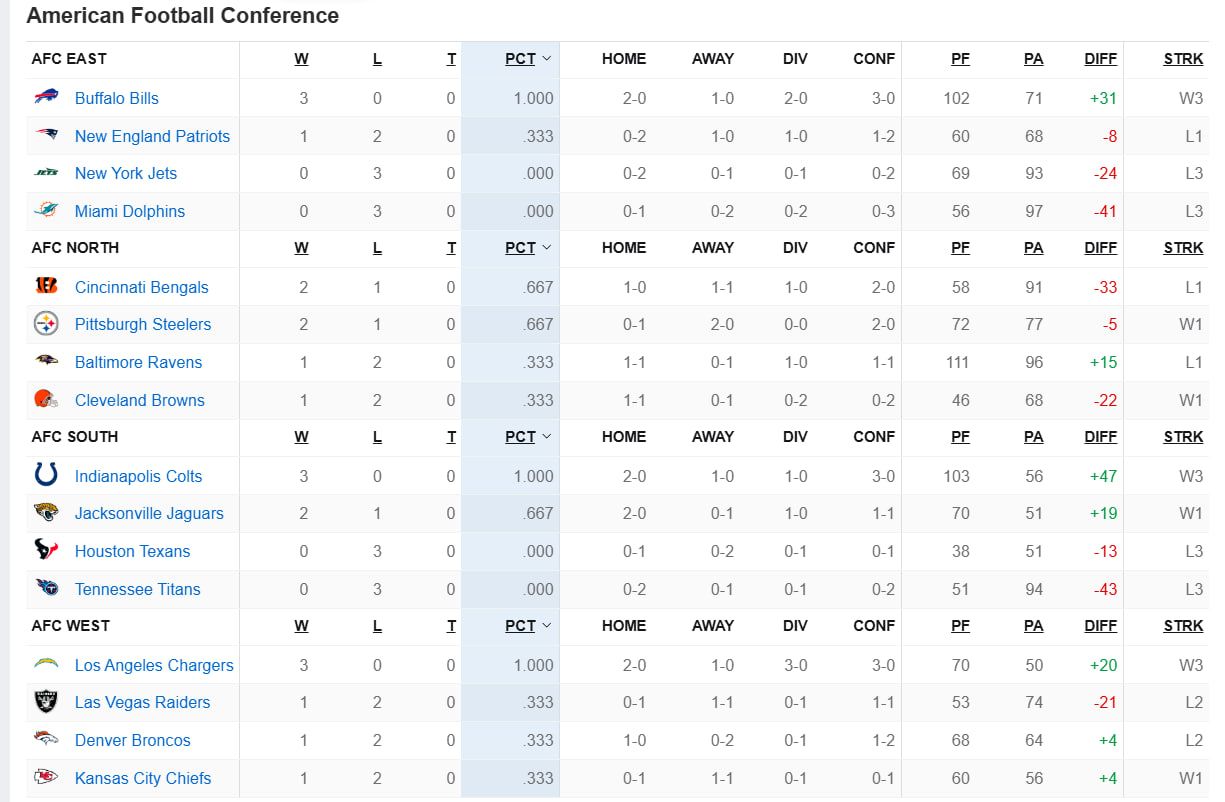Click the Cincinnati Bengals logo icon
The width and height of the screenshot is (1225, 802).
point(46,286)
